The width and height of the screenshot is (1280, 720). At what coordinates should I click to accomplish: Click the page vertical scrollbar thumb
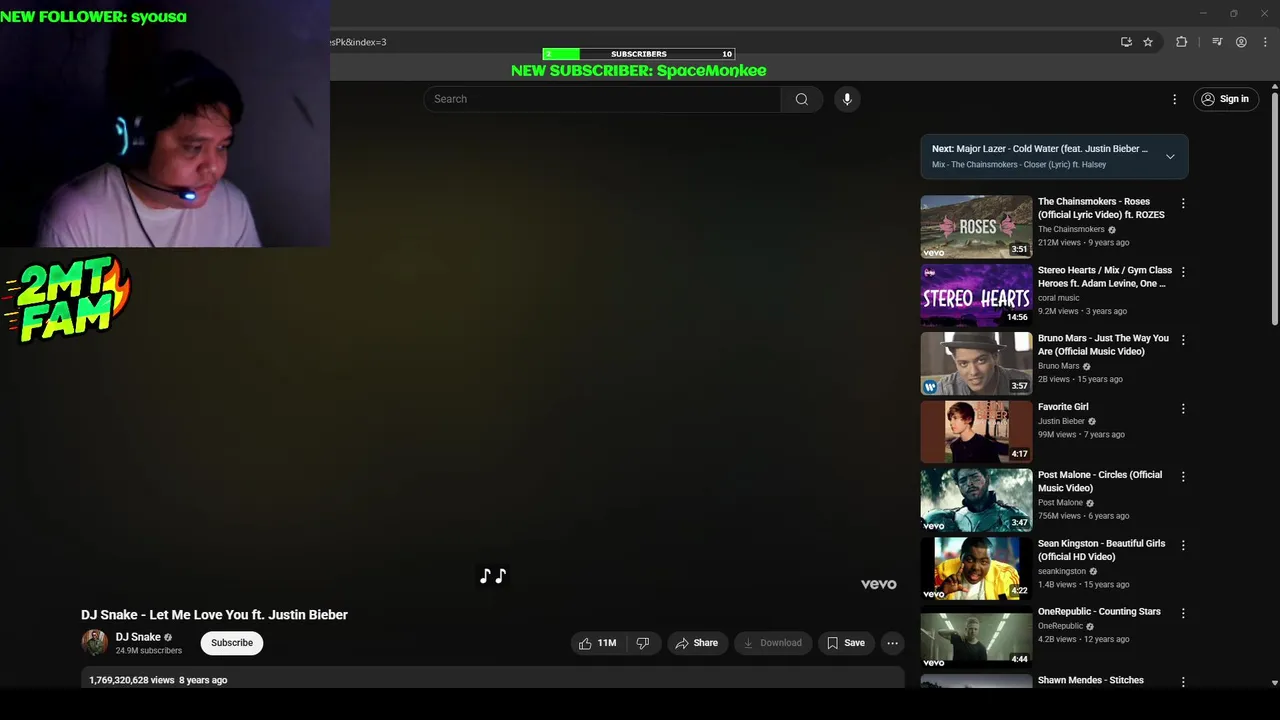coord(1274,210)
